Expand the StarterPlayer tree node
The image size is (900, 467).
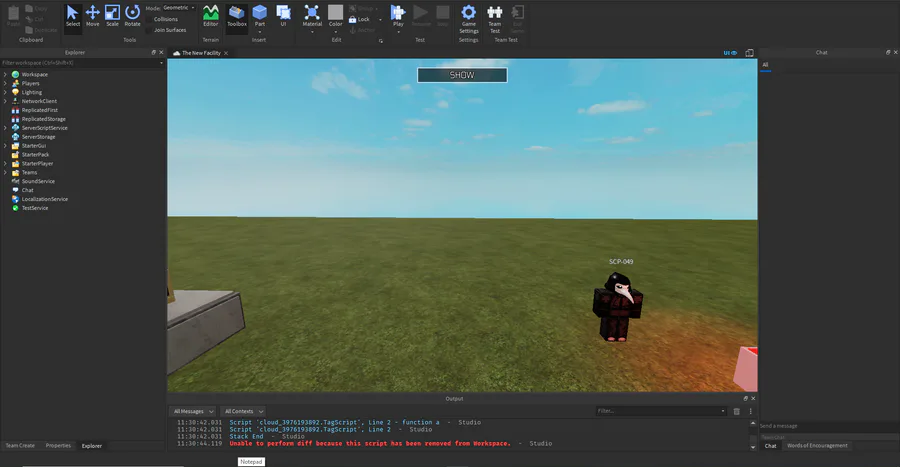[5, 164]
